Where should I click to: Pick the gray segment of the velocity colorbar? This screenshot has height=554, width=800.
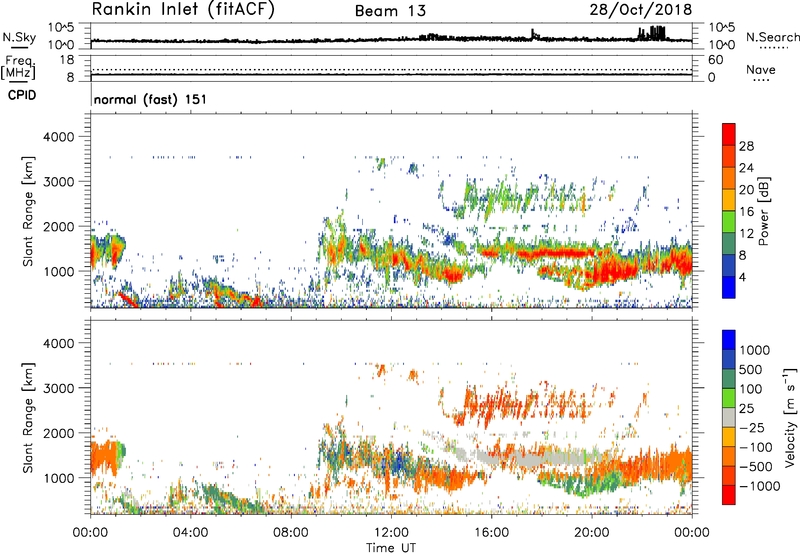[729, 417]
